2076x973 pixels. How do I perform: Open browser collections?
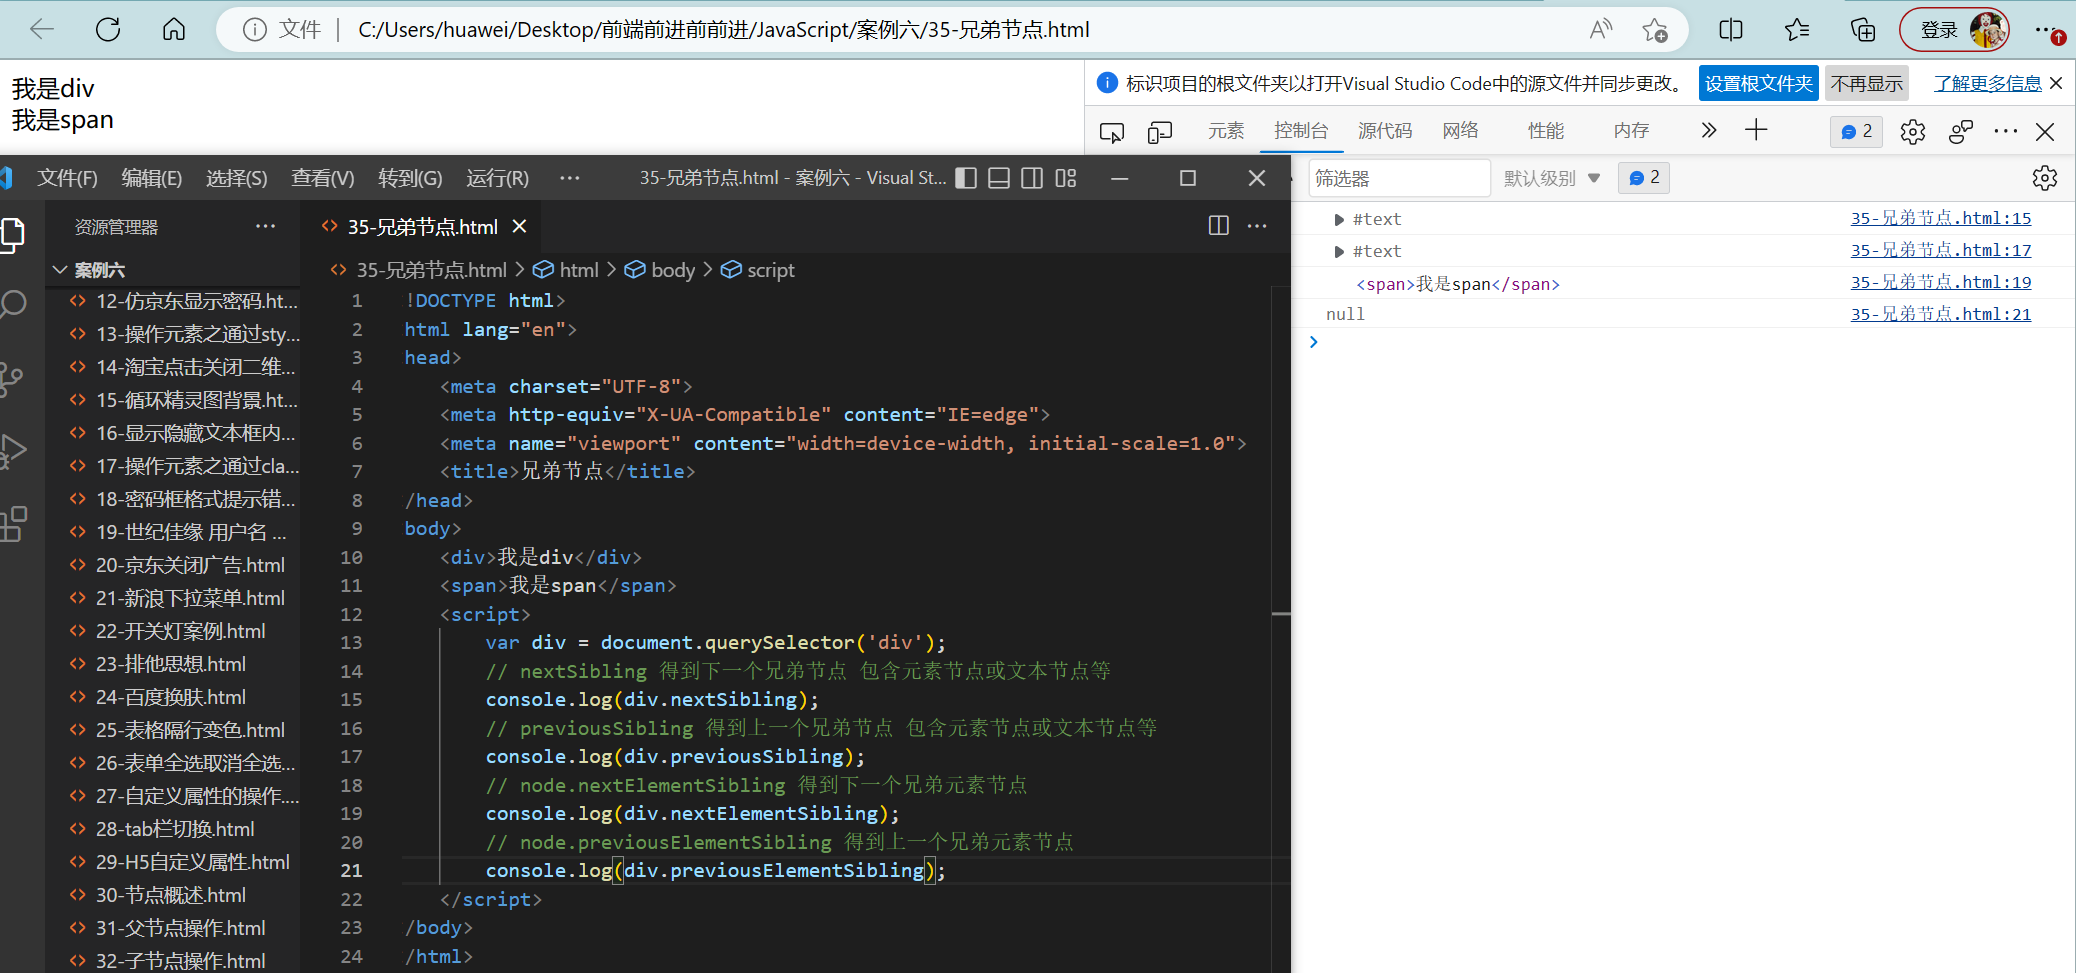pyautogui.click(x=1863, y=29)
